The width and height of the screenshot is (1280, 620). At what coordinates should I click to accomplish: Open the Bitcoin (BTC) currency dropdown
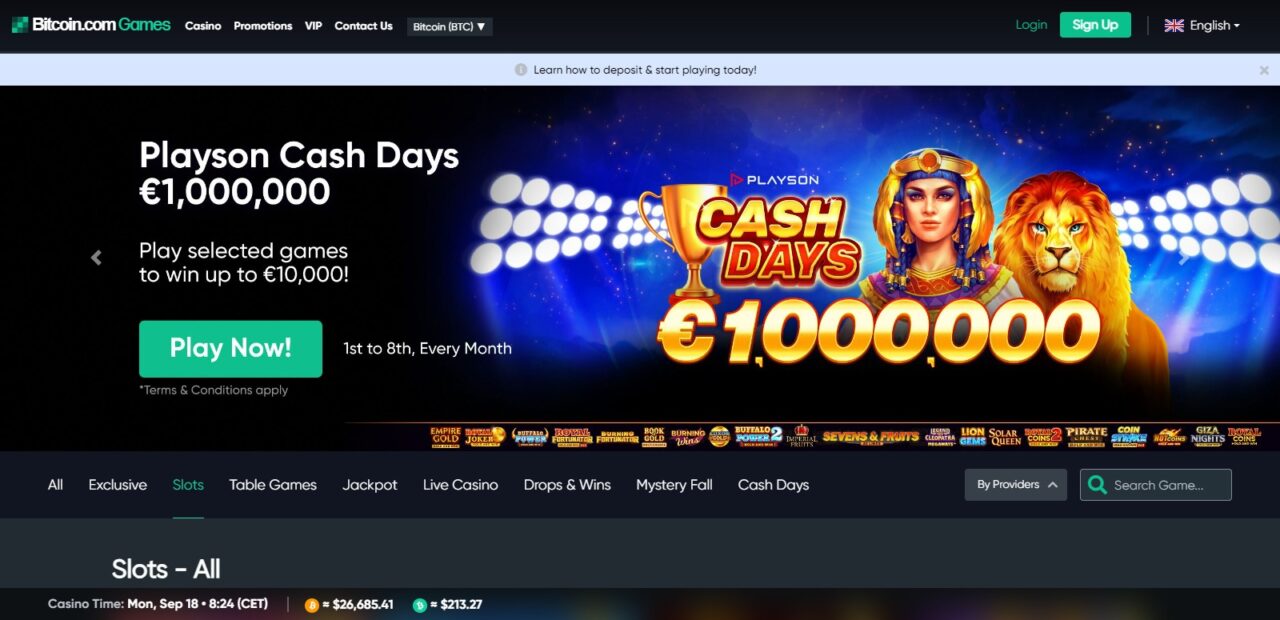pyautogui.click(x=450, y=27)
